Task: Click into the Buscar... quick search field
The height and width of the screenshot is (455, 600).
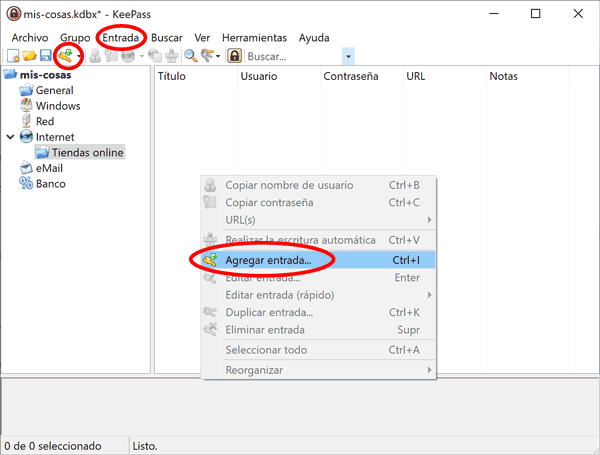Action: click(293, 57)
